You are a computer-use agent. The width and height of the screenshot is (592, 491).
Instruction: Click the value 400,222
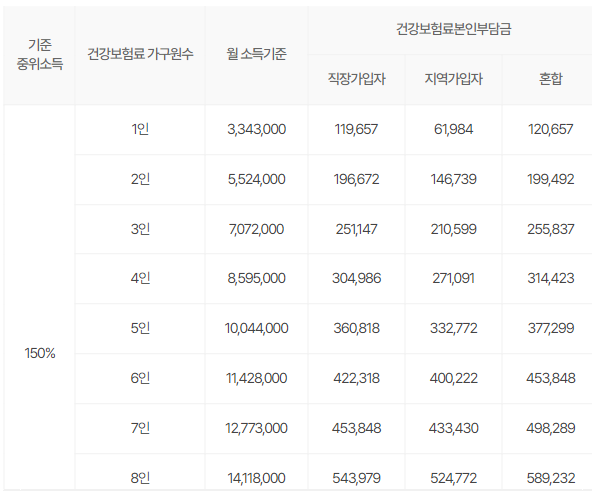click(453, 378)
